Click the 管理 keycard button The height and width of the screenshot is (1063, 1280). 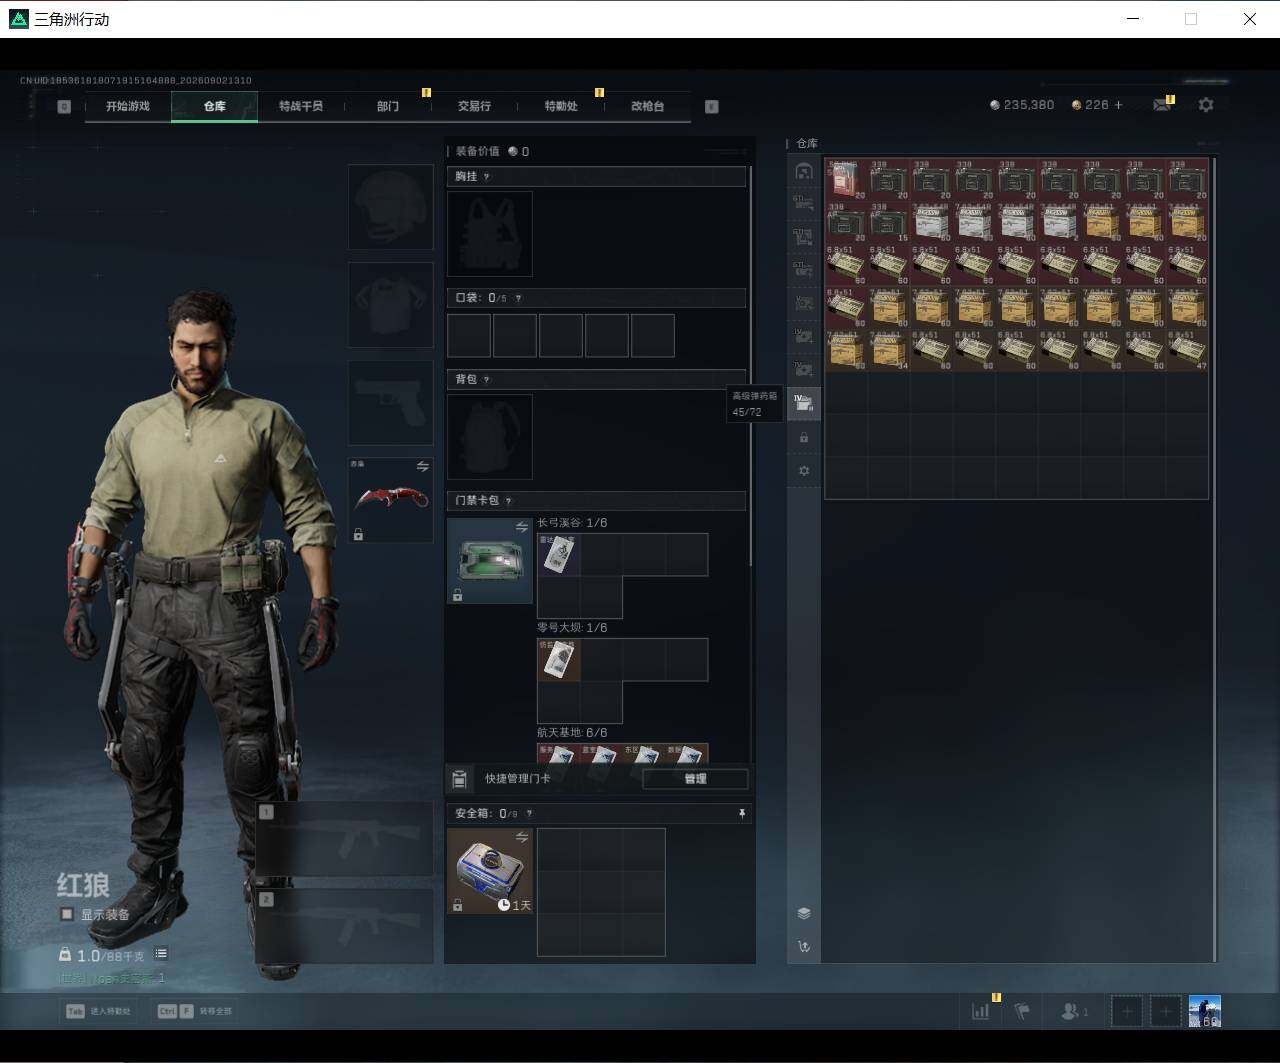695,779
